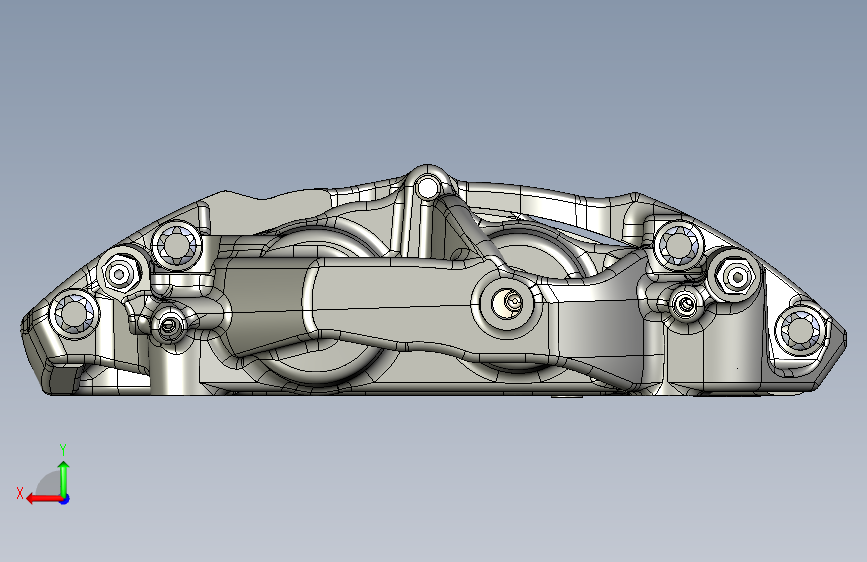Select the leftmost Torx bolt head on caliper

click(x=74, y=315)
